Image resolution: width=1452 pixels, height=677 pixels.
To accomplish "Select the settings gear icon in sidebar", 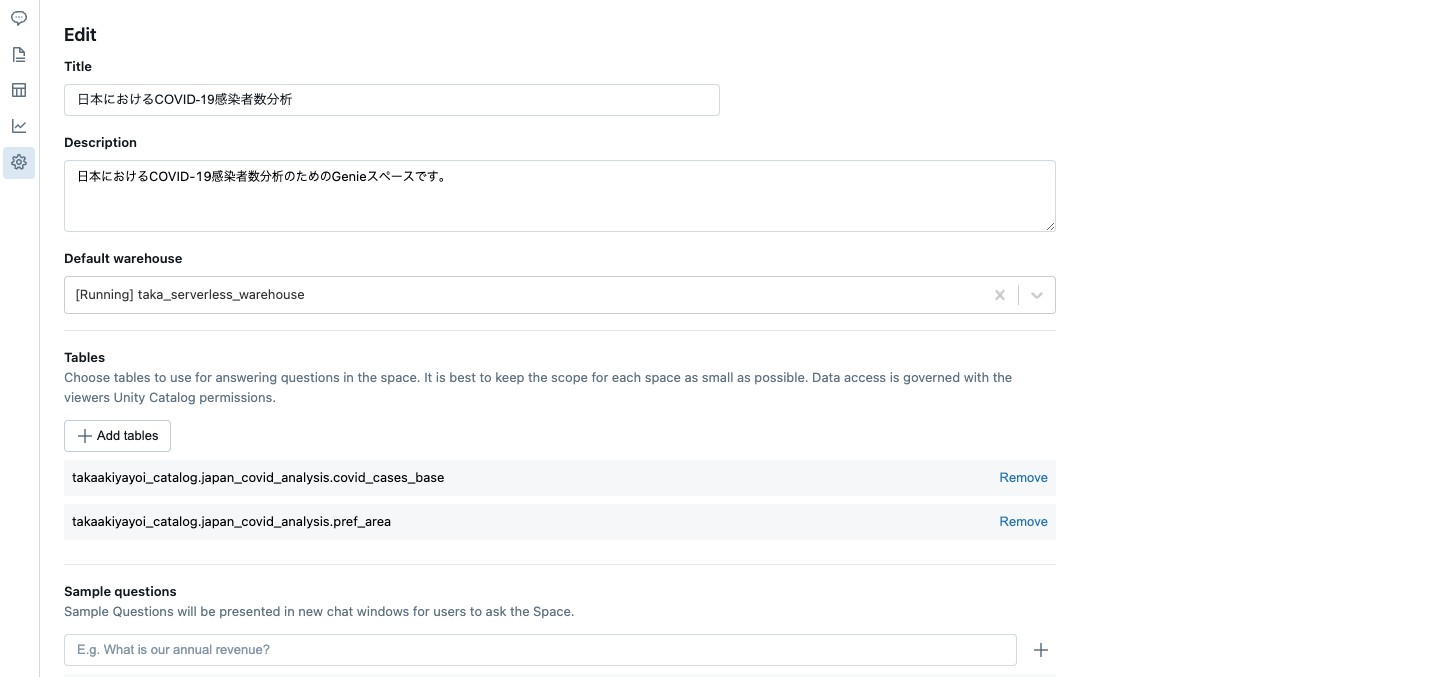I will click(x=18, y=162).
